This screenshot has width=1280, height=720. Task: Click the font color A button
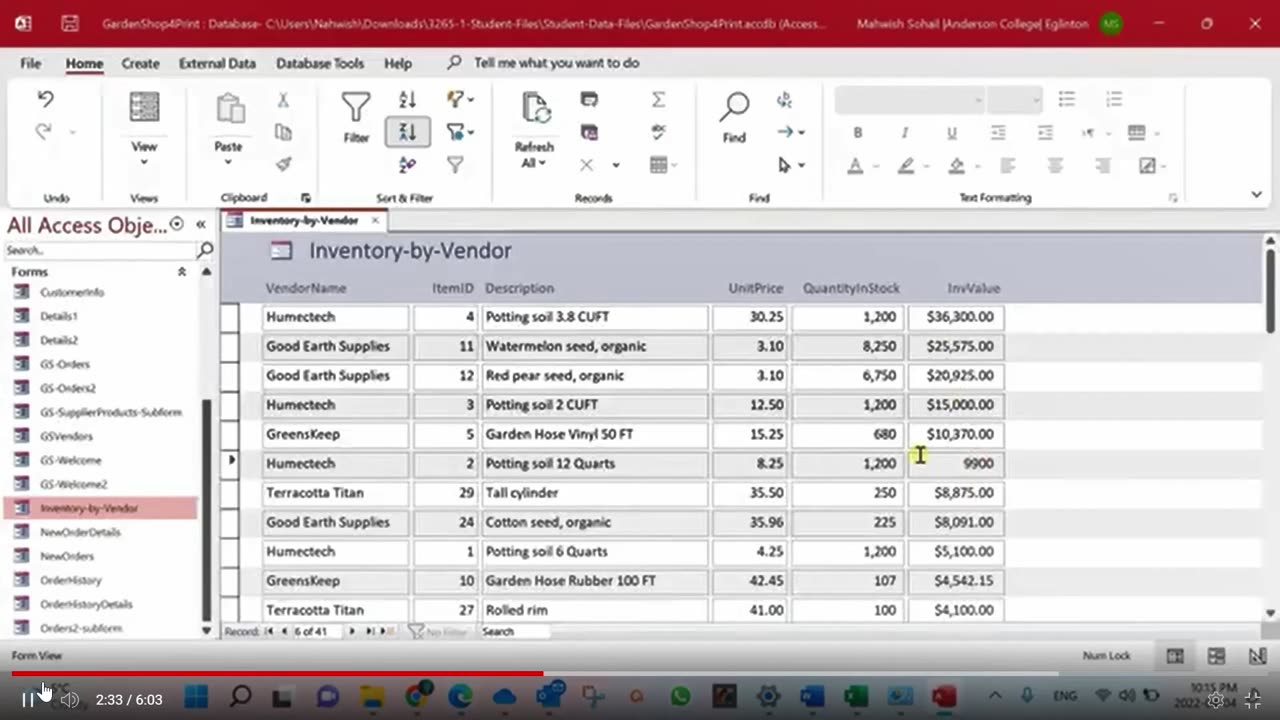[855, 165]
